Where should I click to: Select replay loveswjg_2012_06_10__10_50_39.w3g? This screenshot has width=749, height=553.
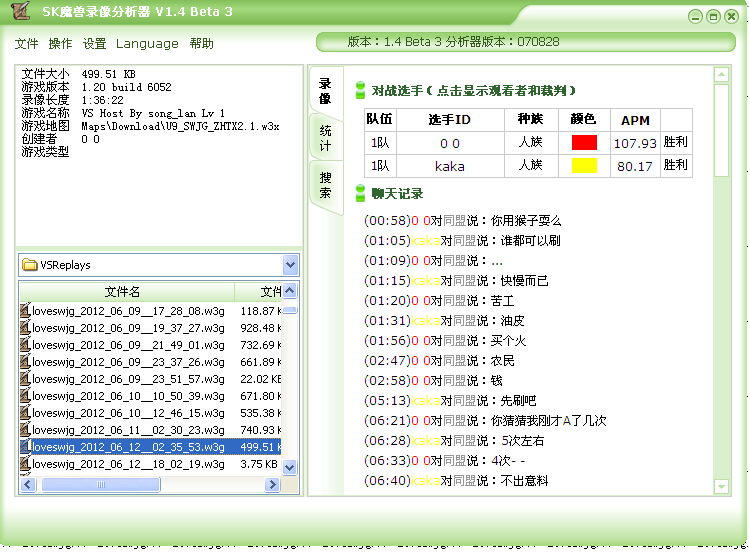pyautogui.click(x=128, y=396)
